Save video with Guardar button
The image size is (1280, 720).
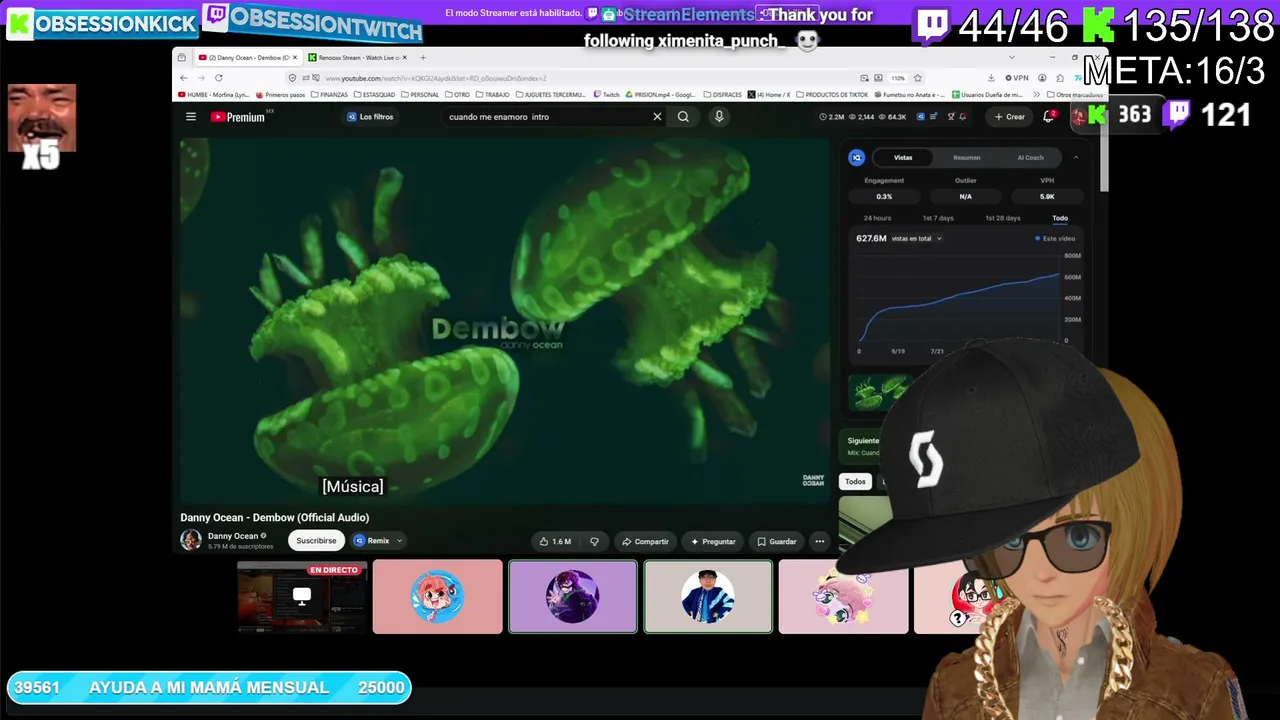[776, 541]
